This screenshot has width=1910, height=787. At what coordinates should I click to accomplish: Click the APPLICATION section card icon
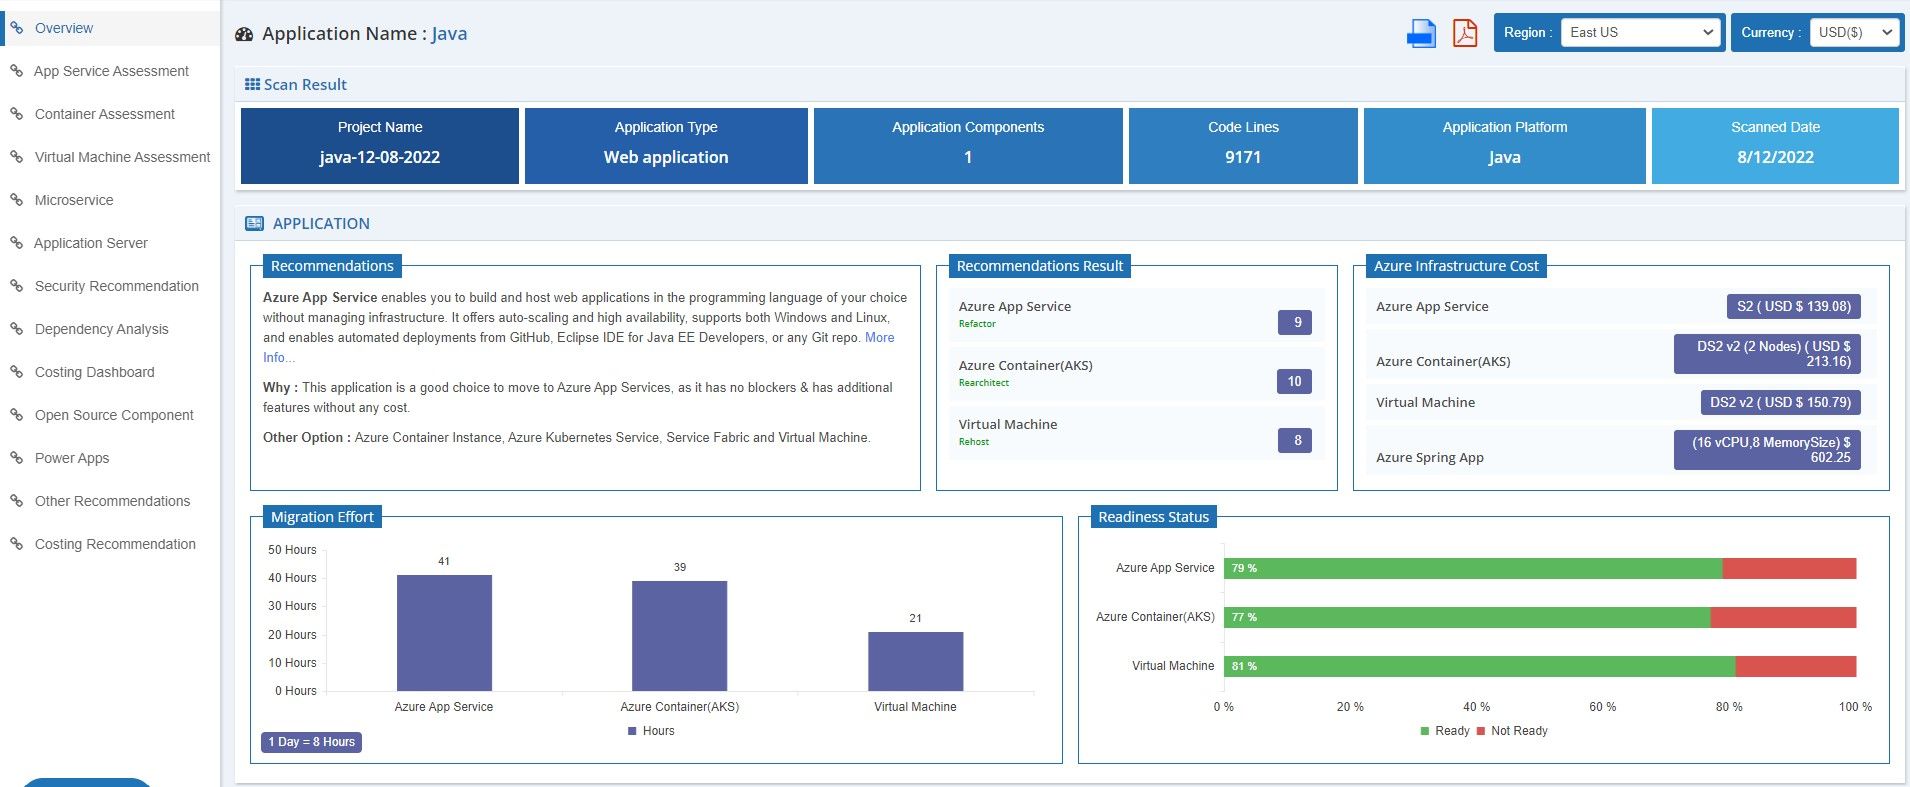[x=255, y=224]
